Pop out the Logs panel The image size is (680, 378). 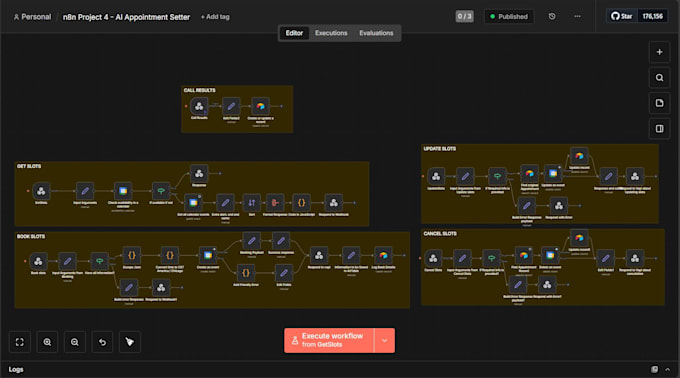coord(654,369)
